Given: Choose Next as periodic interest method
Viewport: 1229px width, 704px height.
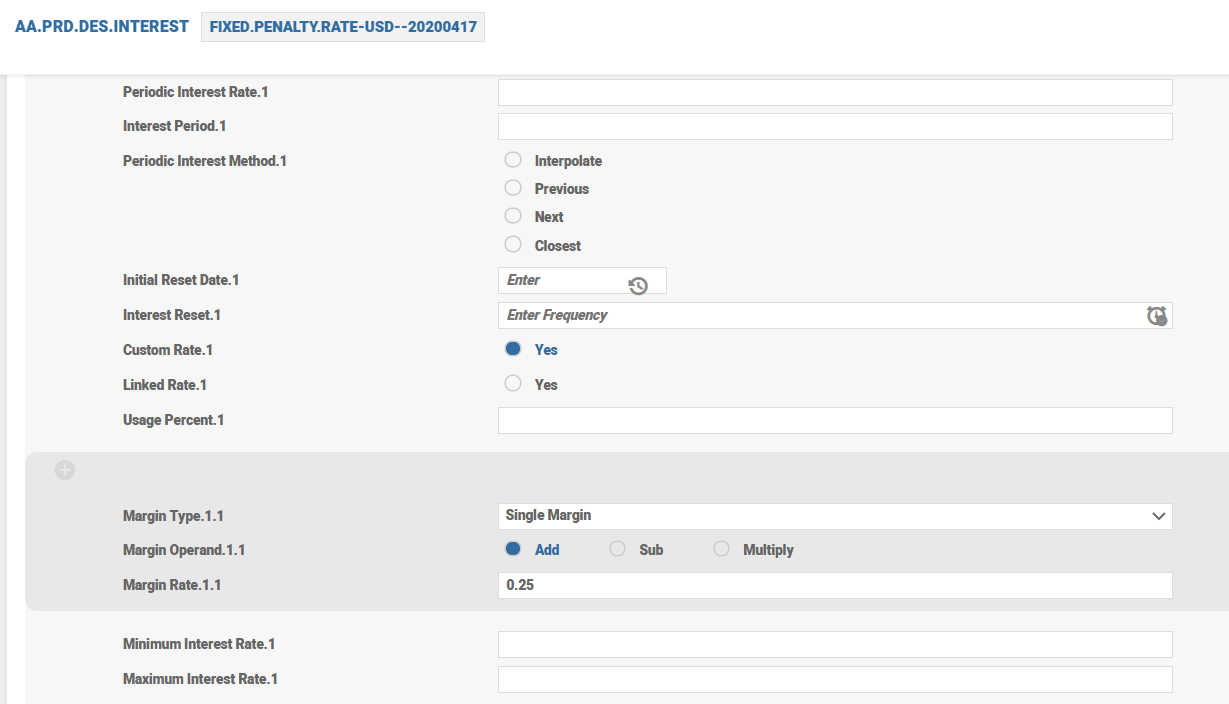Looking at the screenshot, I should [513, 216].
